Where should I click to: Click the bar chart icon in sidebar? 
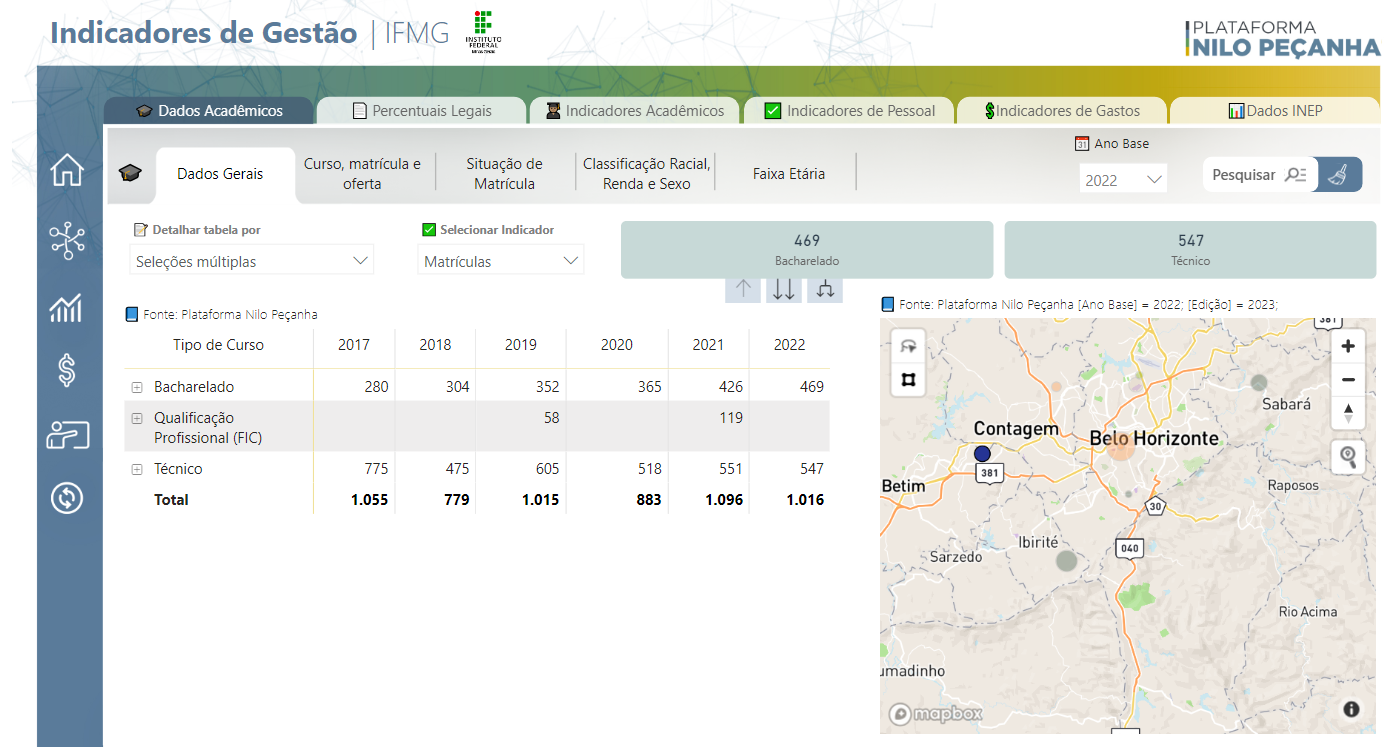(66, 309)
